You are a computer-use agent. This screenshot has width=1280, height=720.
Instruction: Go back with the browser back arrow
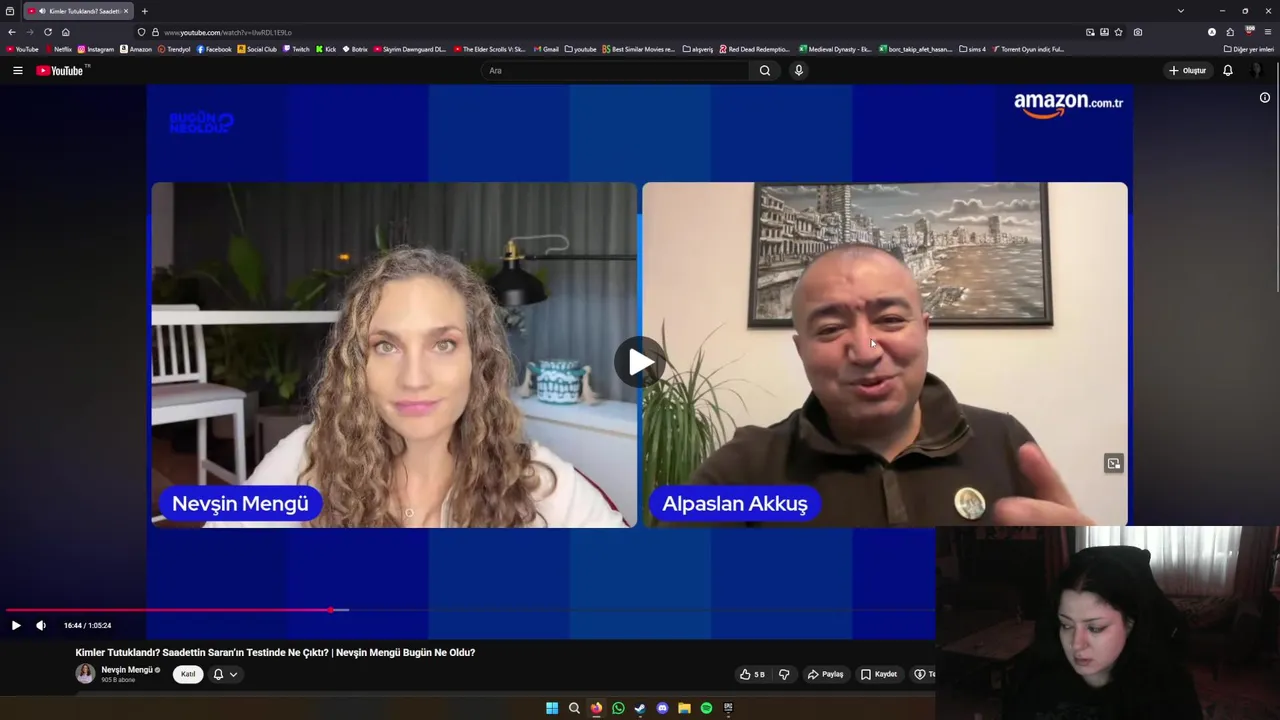(x=12, y=32)
